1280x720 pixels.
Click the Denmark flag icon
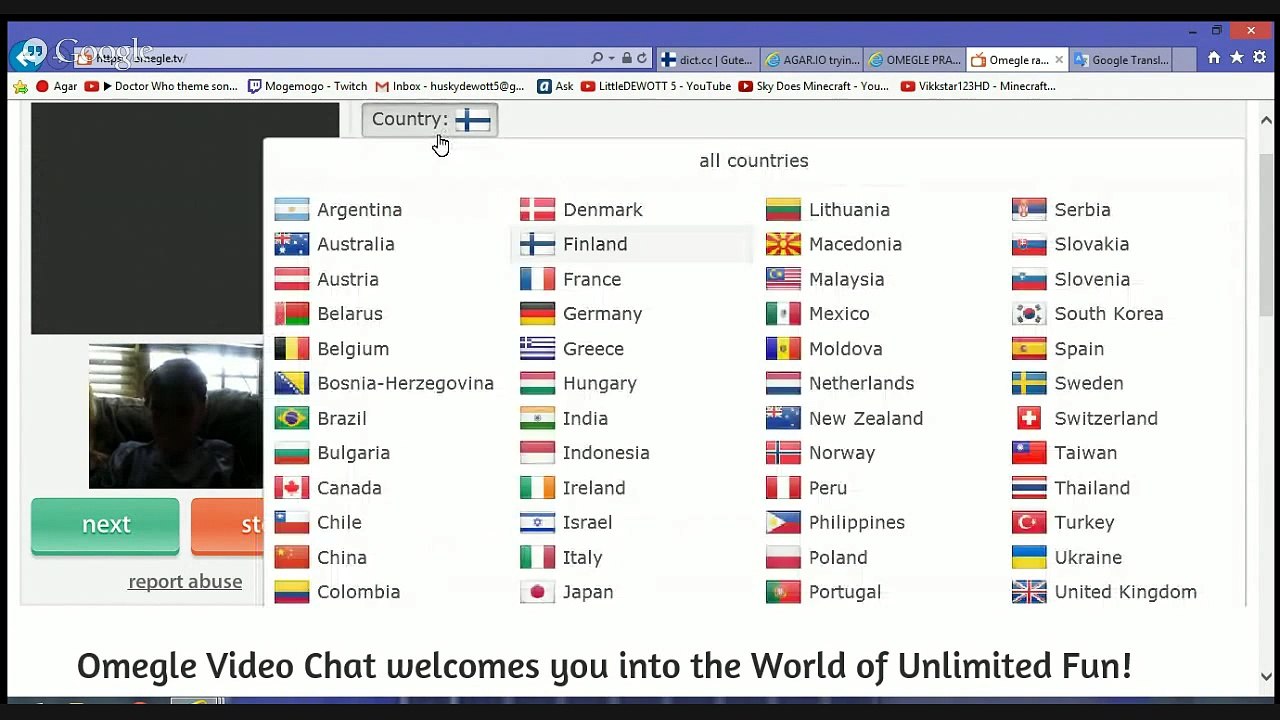(537, 209)
